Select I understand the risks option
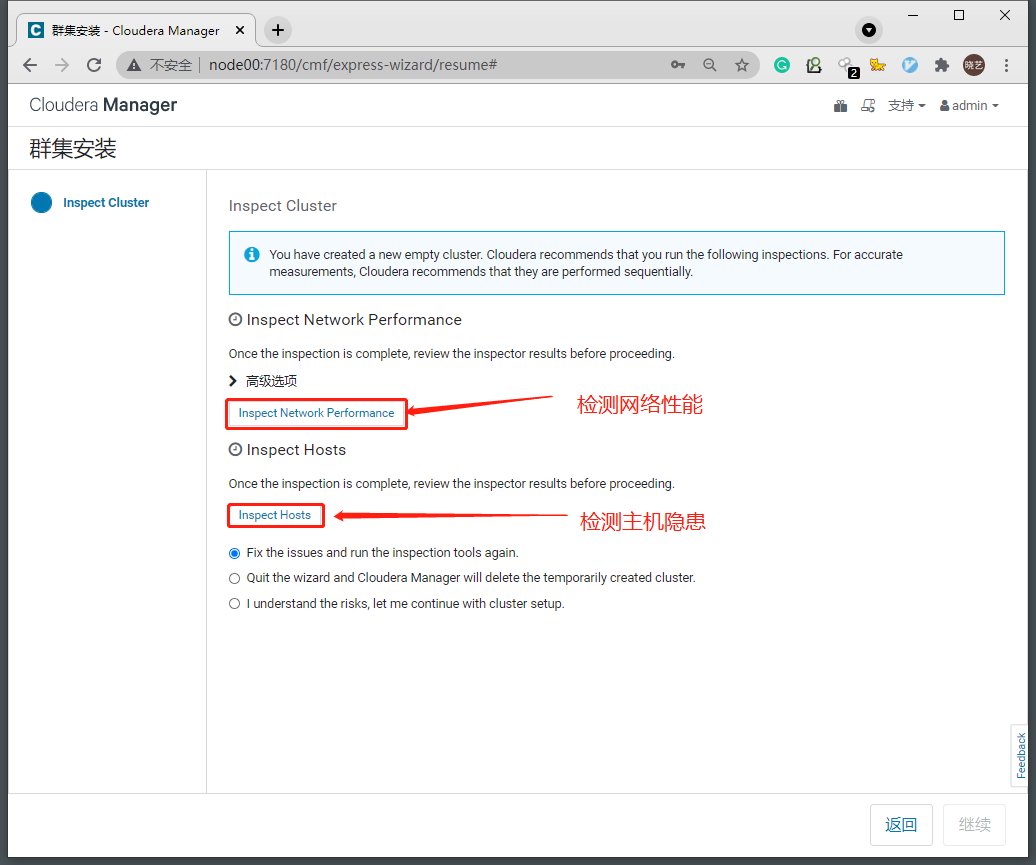 tap(235, 603)
